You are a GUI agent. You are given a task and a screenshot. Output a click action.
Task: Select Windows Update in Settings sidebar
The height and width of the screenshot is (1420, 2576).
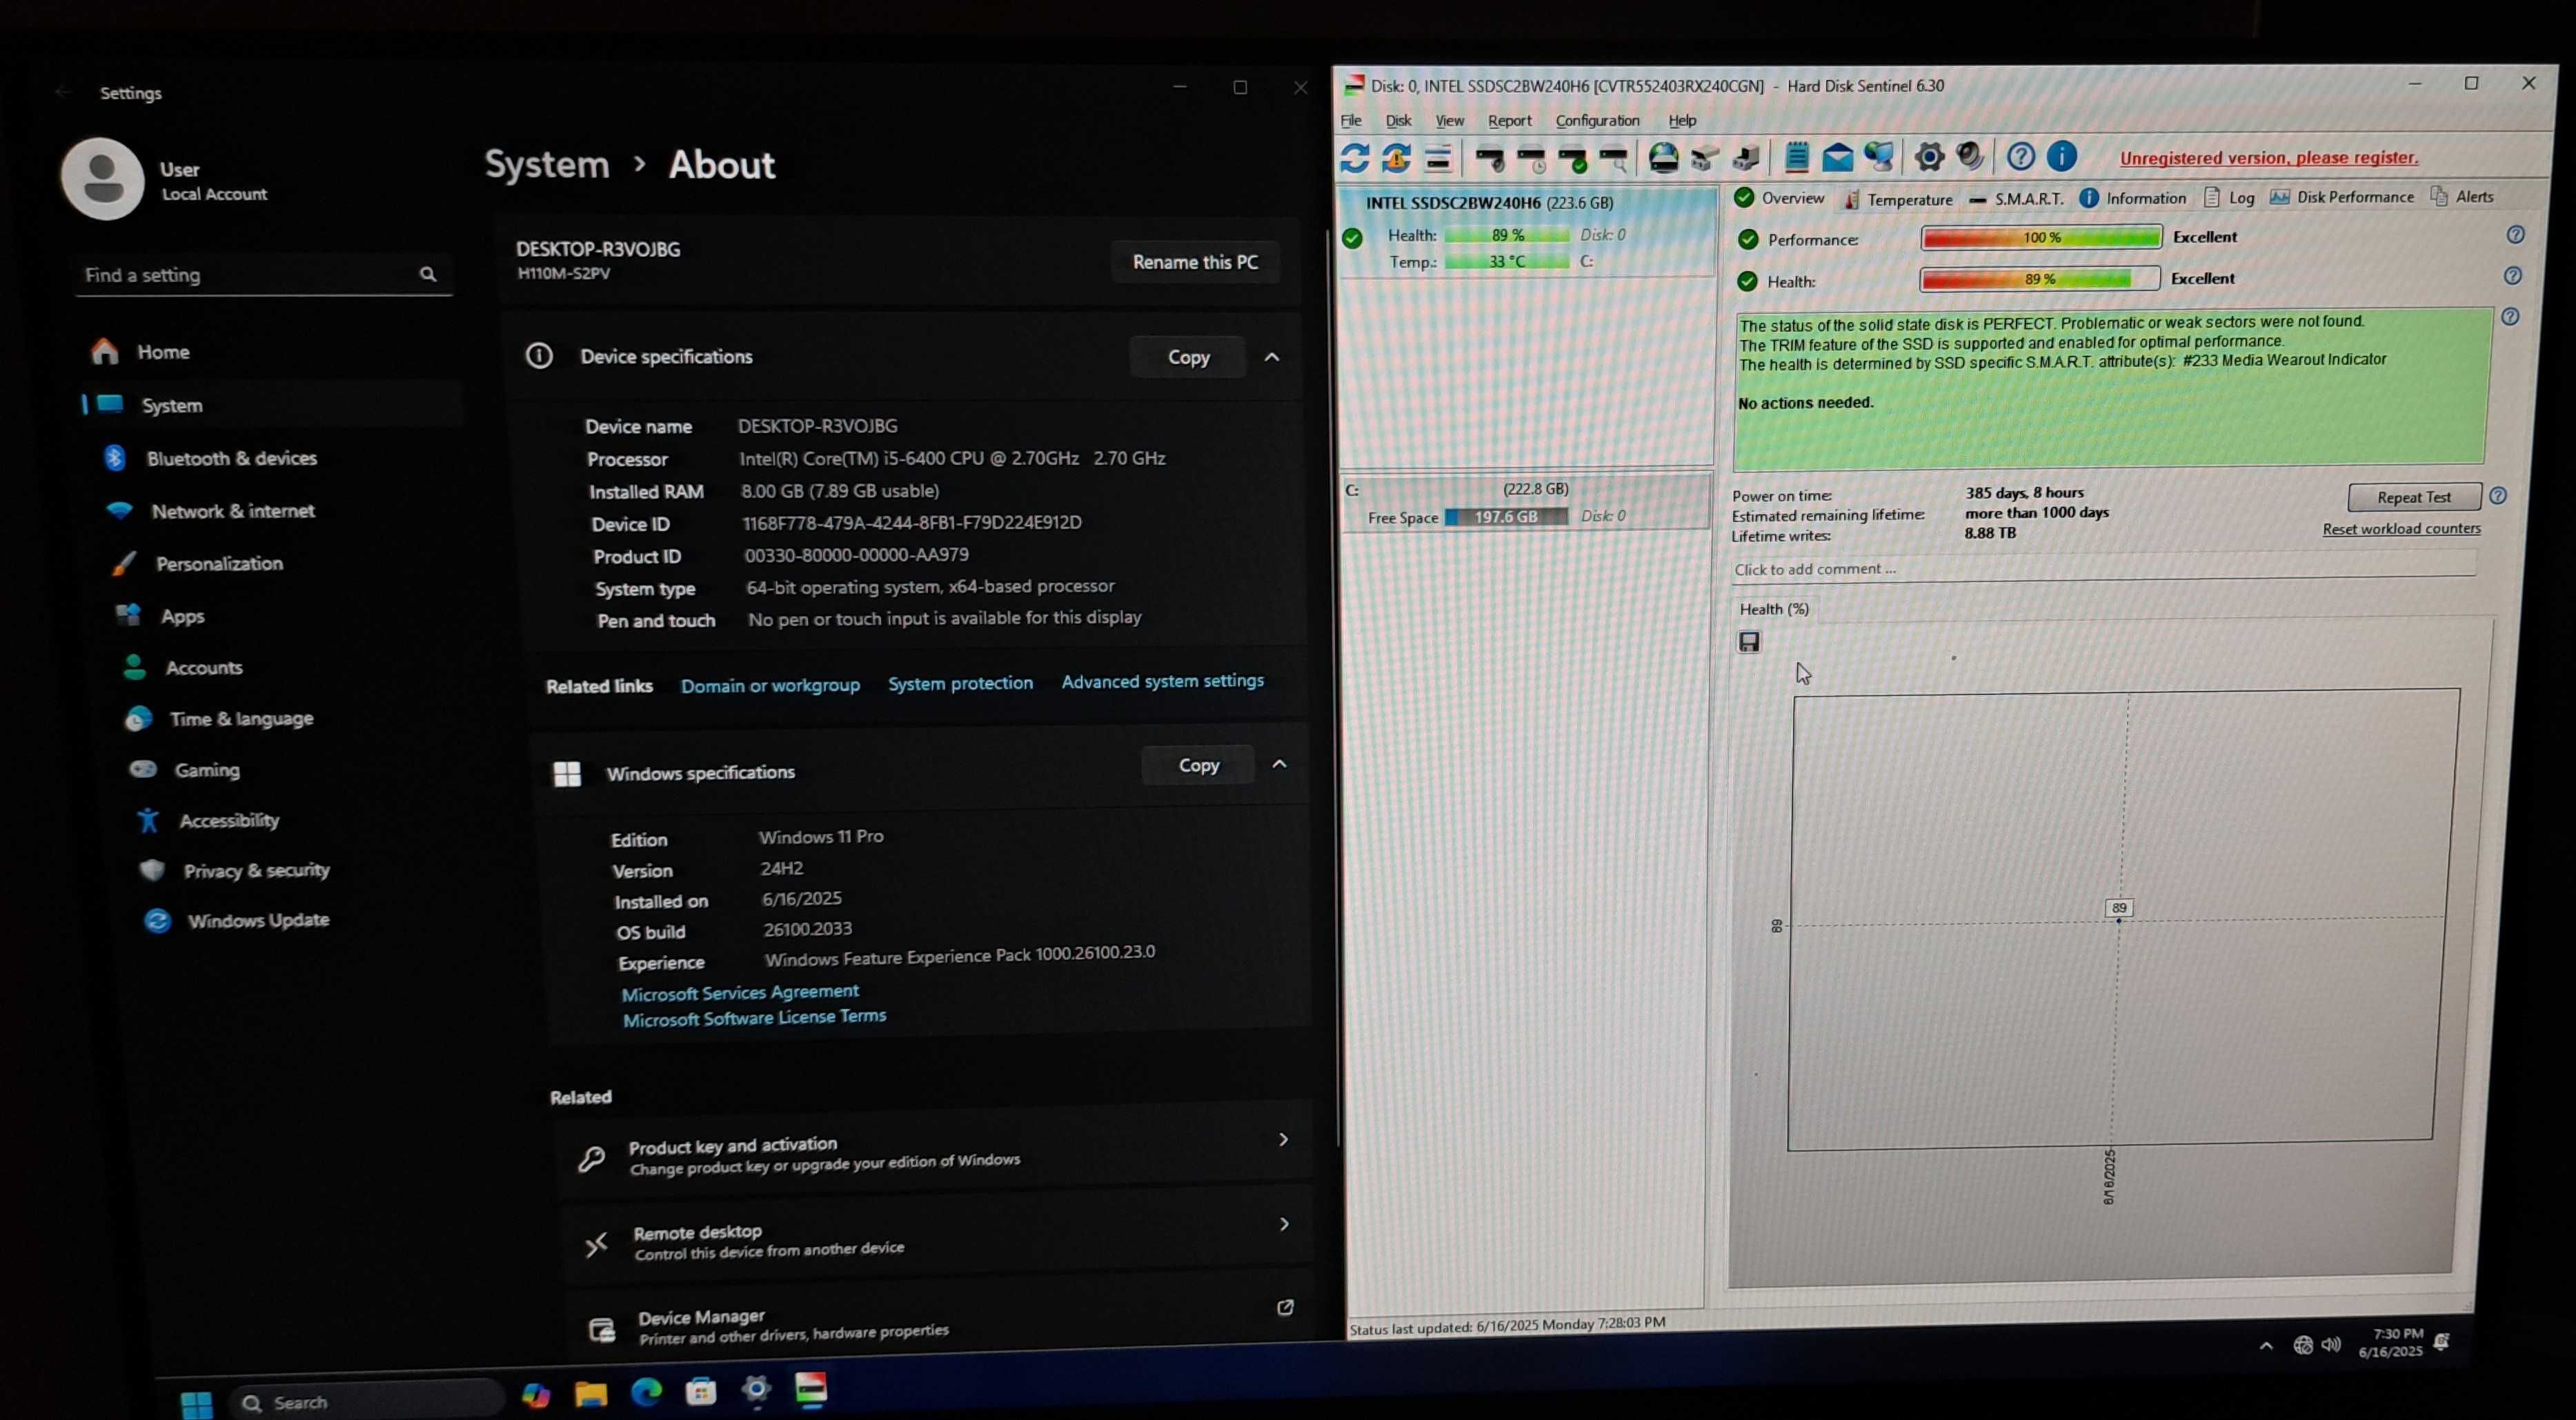(258, 920)
